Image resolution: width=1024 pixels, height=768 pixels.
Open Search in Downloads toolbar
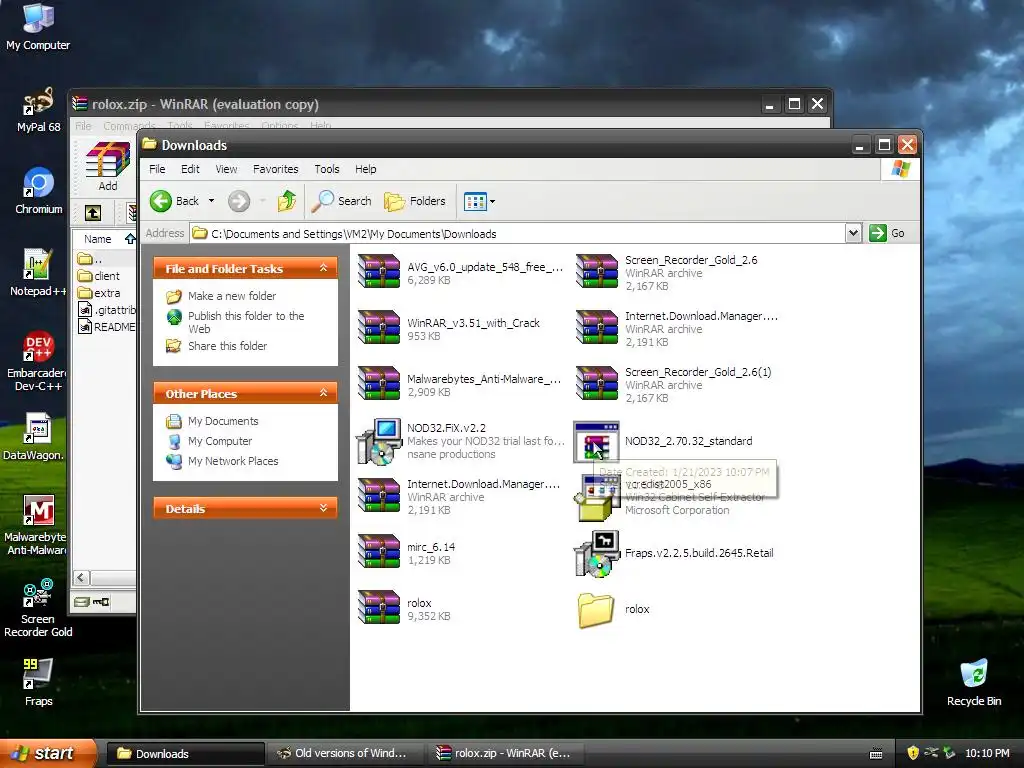pyautogui.click(x=342, y=201)
